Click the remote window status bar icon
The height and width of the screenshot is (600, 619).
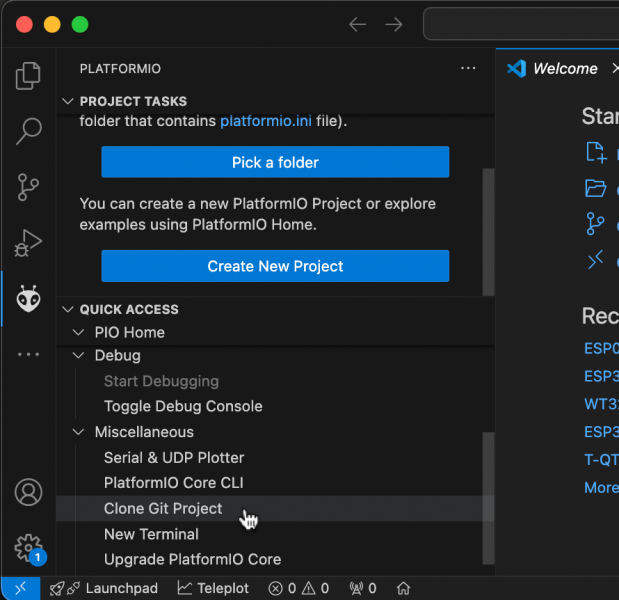(x=19, y=588)
